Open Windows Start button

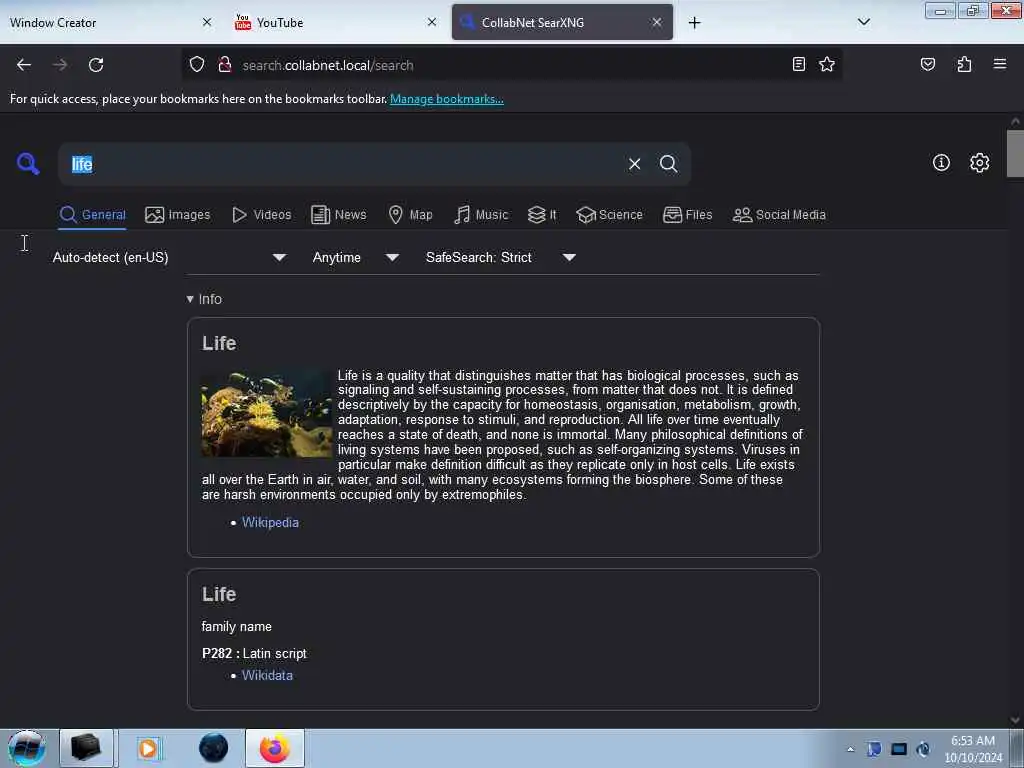click(x=27, y=748)
